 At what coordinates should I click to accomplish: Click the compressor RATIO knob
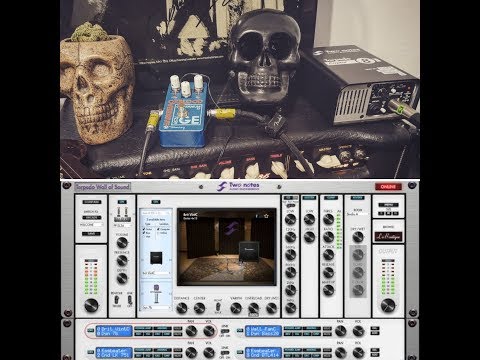point(329,237)
